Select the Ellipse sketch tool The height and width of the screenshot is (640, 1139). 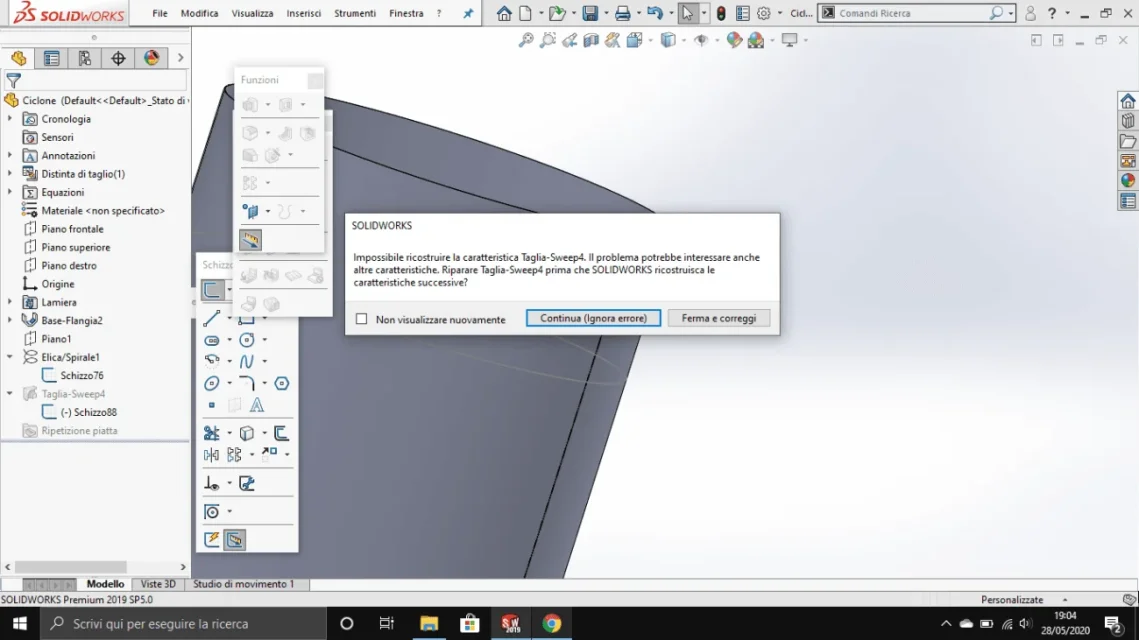pos(211,383)
